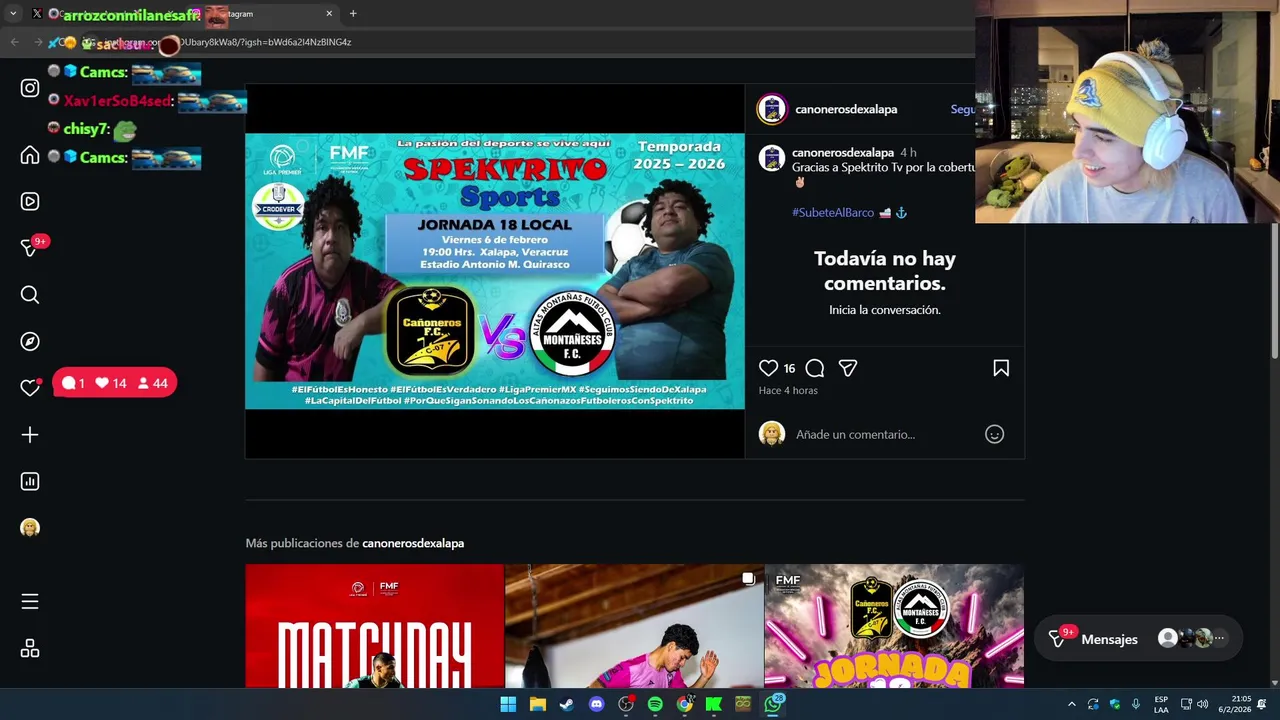Image resolution: width=1280 pixels, height=720 pixels.
Task: Open WhatsApp from the taskbar
Action: click(773, 704)
